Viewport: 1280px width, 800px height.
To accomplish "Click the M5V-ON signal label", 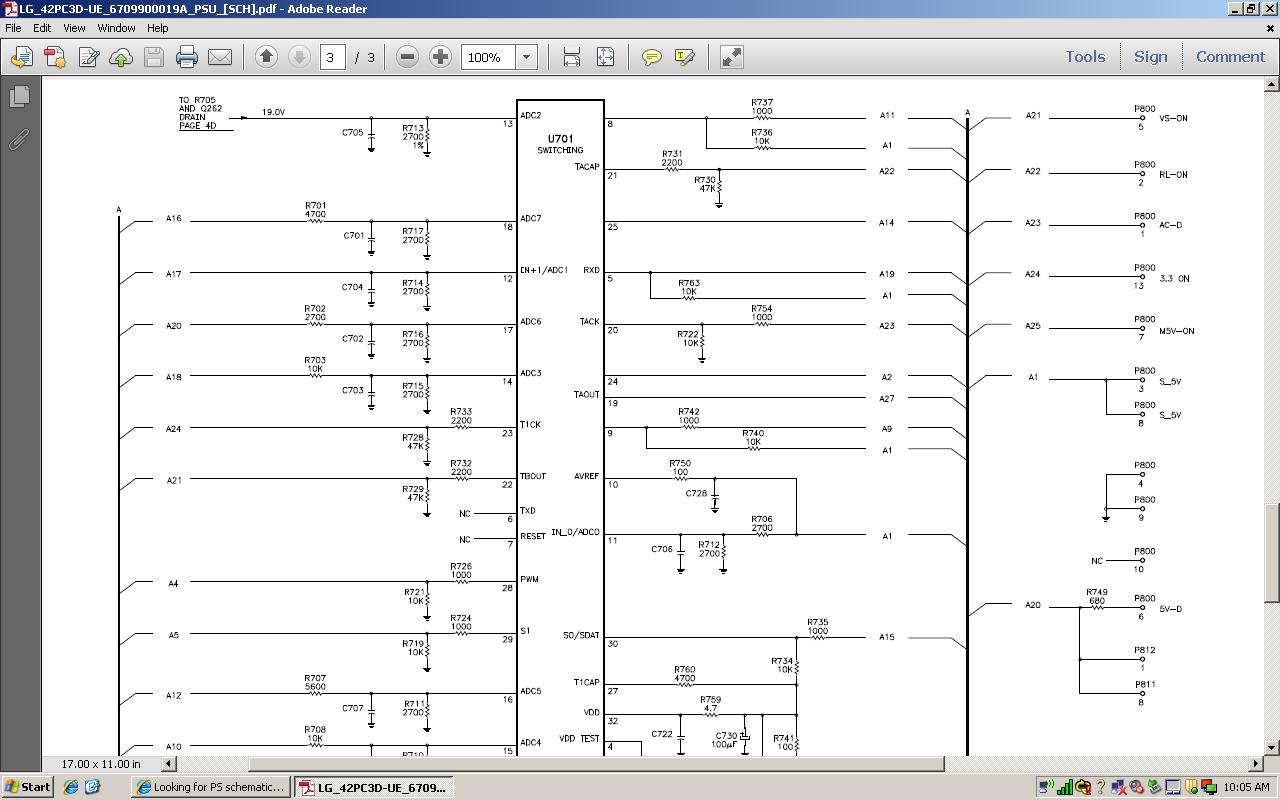I will click(1177, 331).
